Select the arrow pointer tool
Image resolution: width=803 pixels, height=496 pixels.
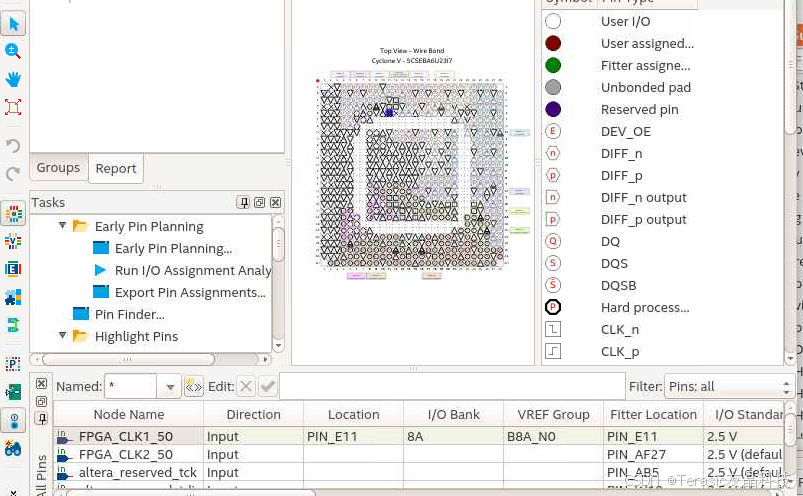[13, 24]
